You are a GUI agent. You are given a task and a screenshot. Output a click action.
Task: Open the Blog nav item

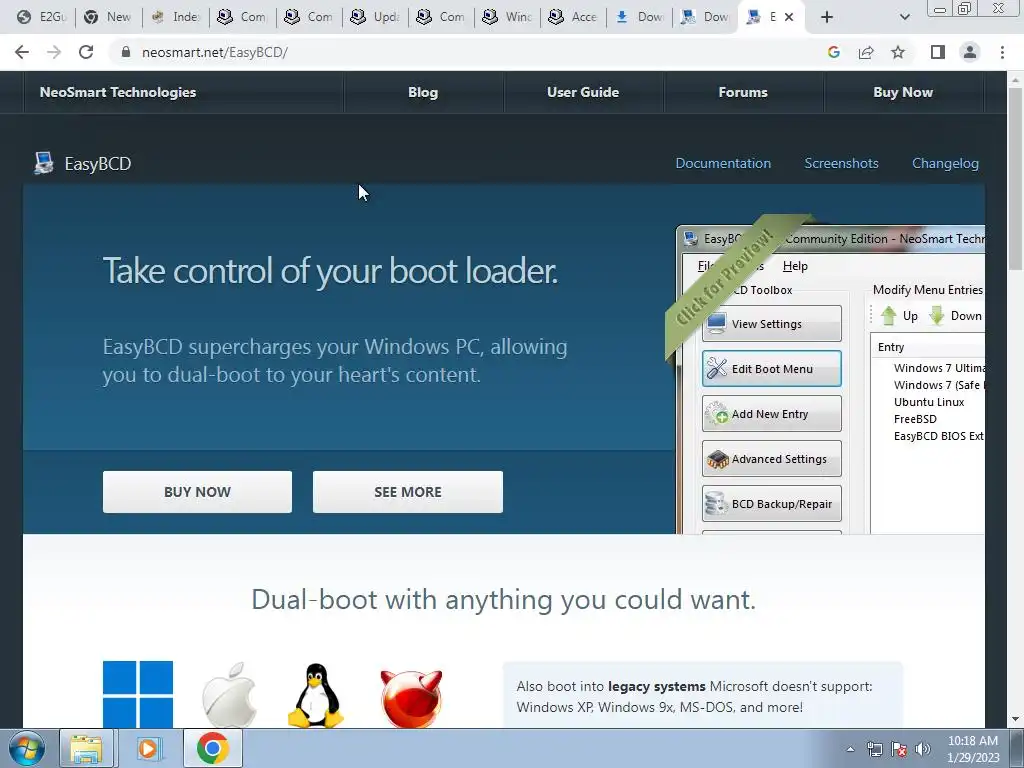[423, 92]
